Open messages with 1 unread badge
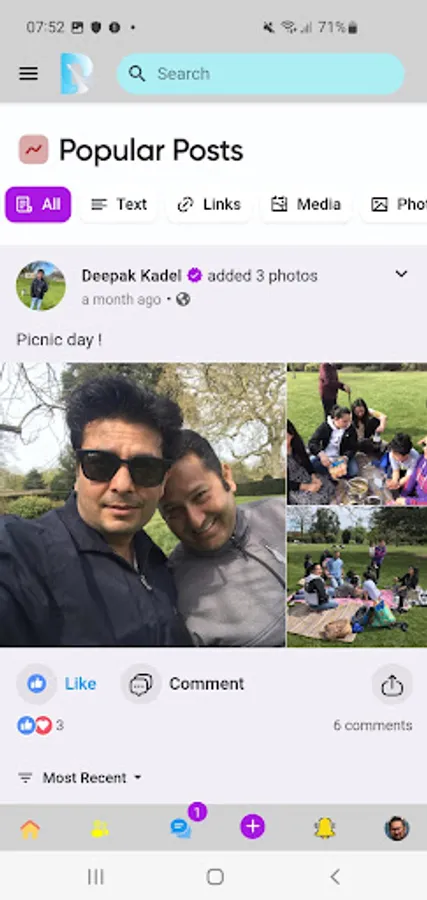 click(183, 827)
